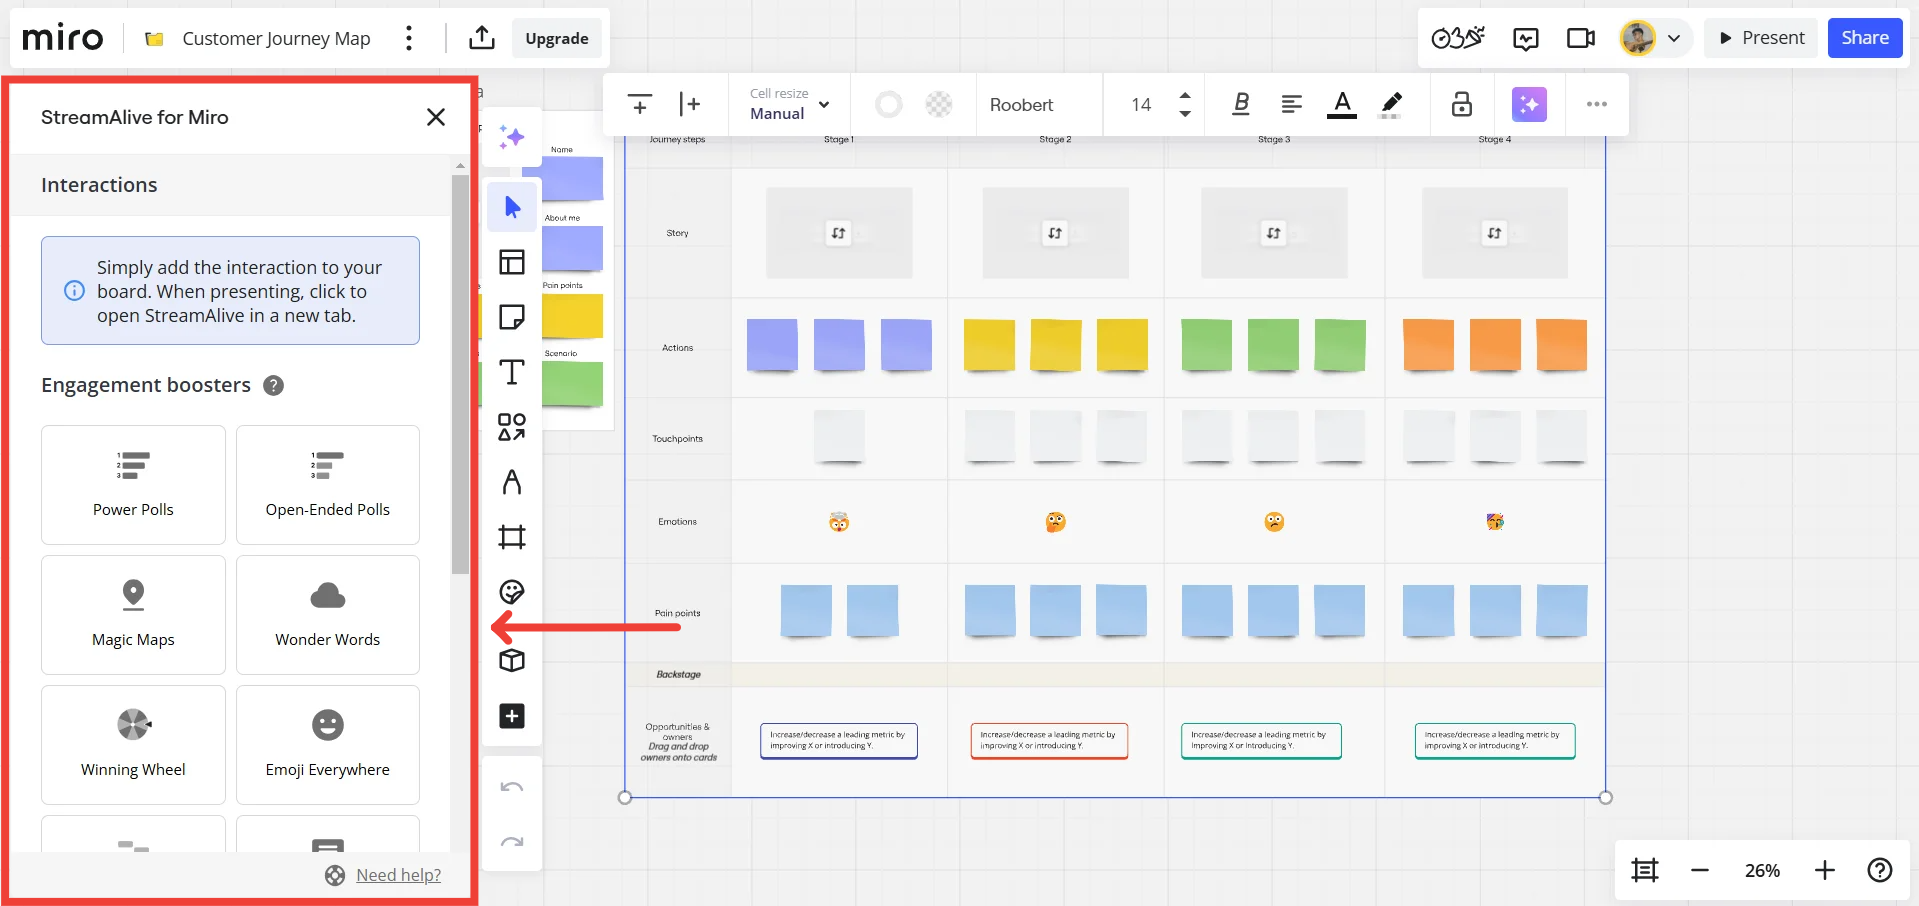
Task: Open the comments and reactions panel
Action: click(x=1526, y=38)
